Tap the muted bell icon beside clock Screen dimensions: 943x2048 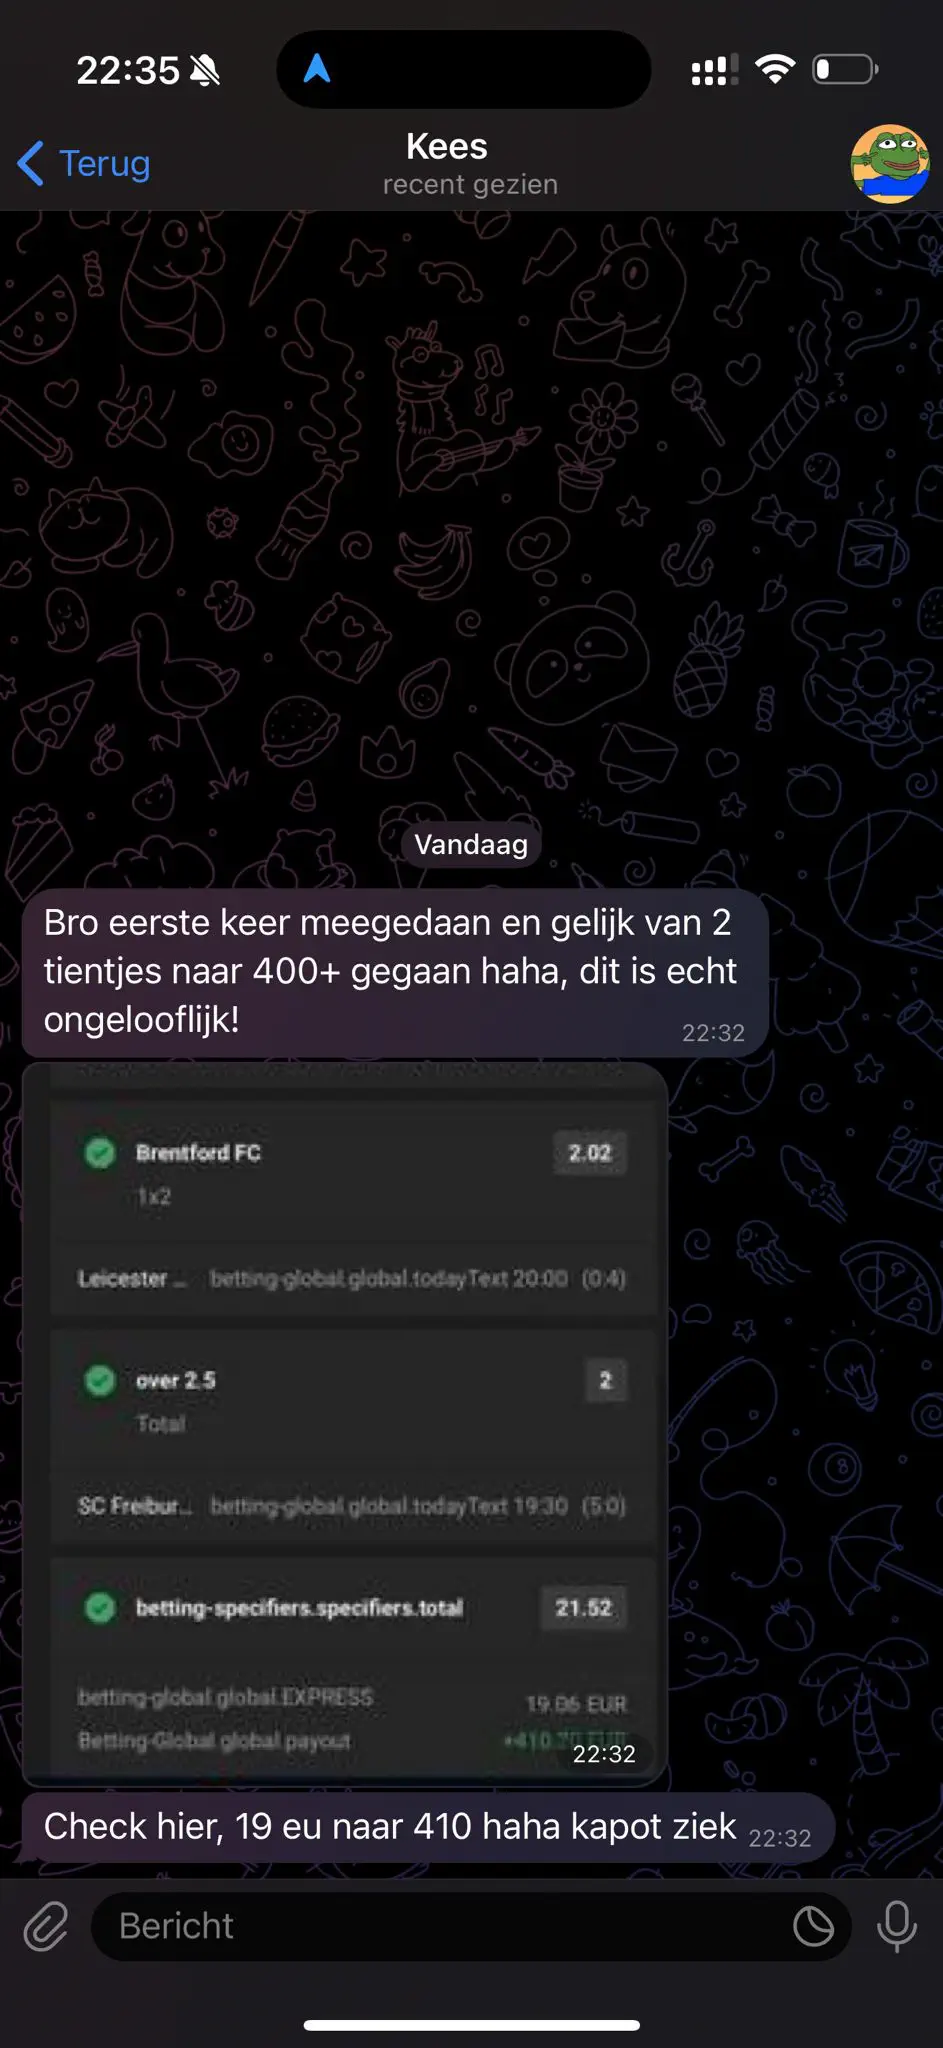[205, 71]
